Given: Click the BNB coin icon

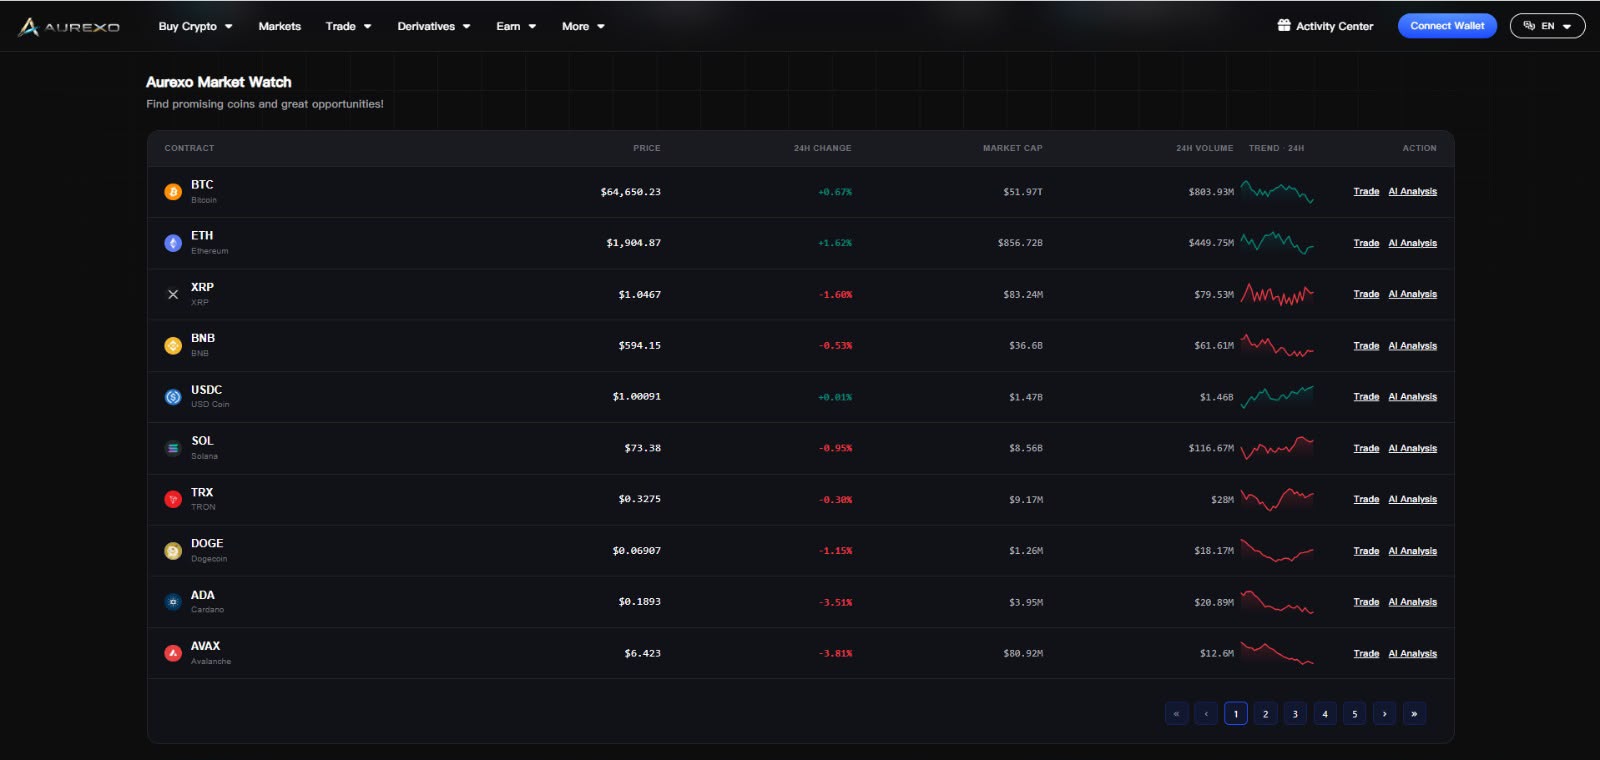Looking at the screenshot, I should (173, 346).
